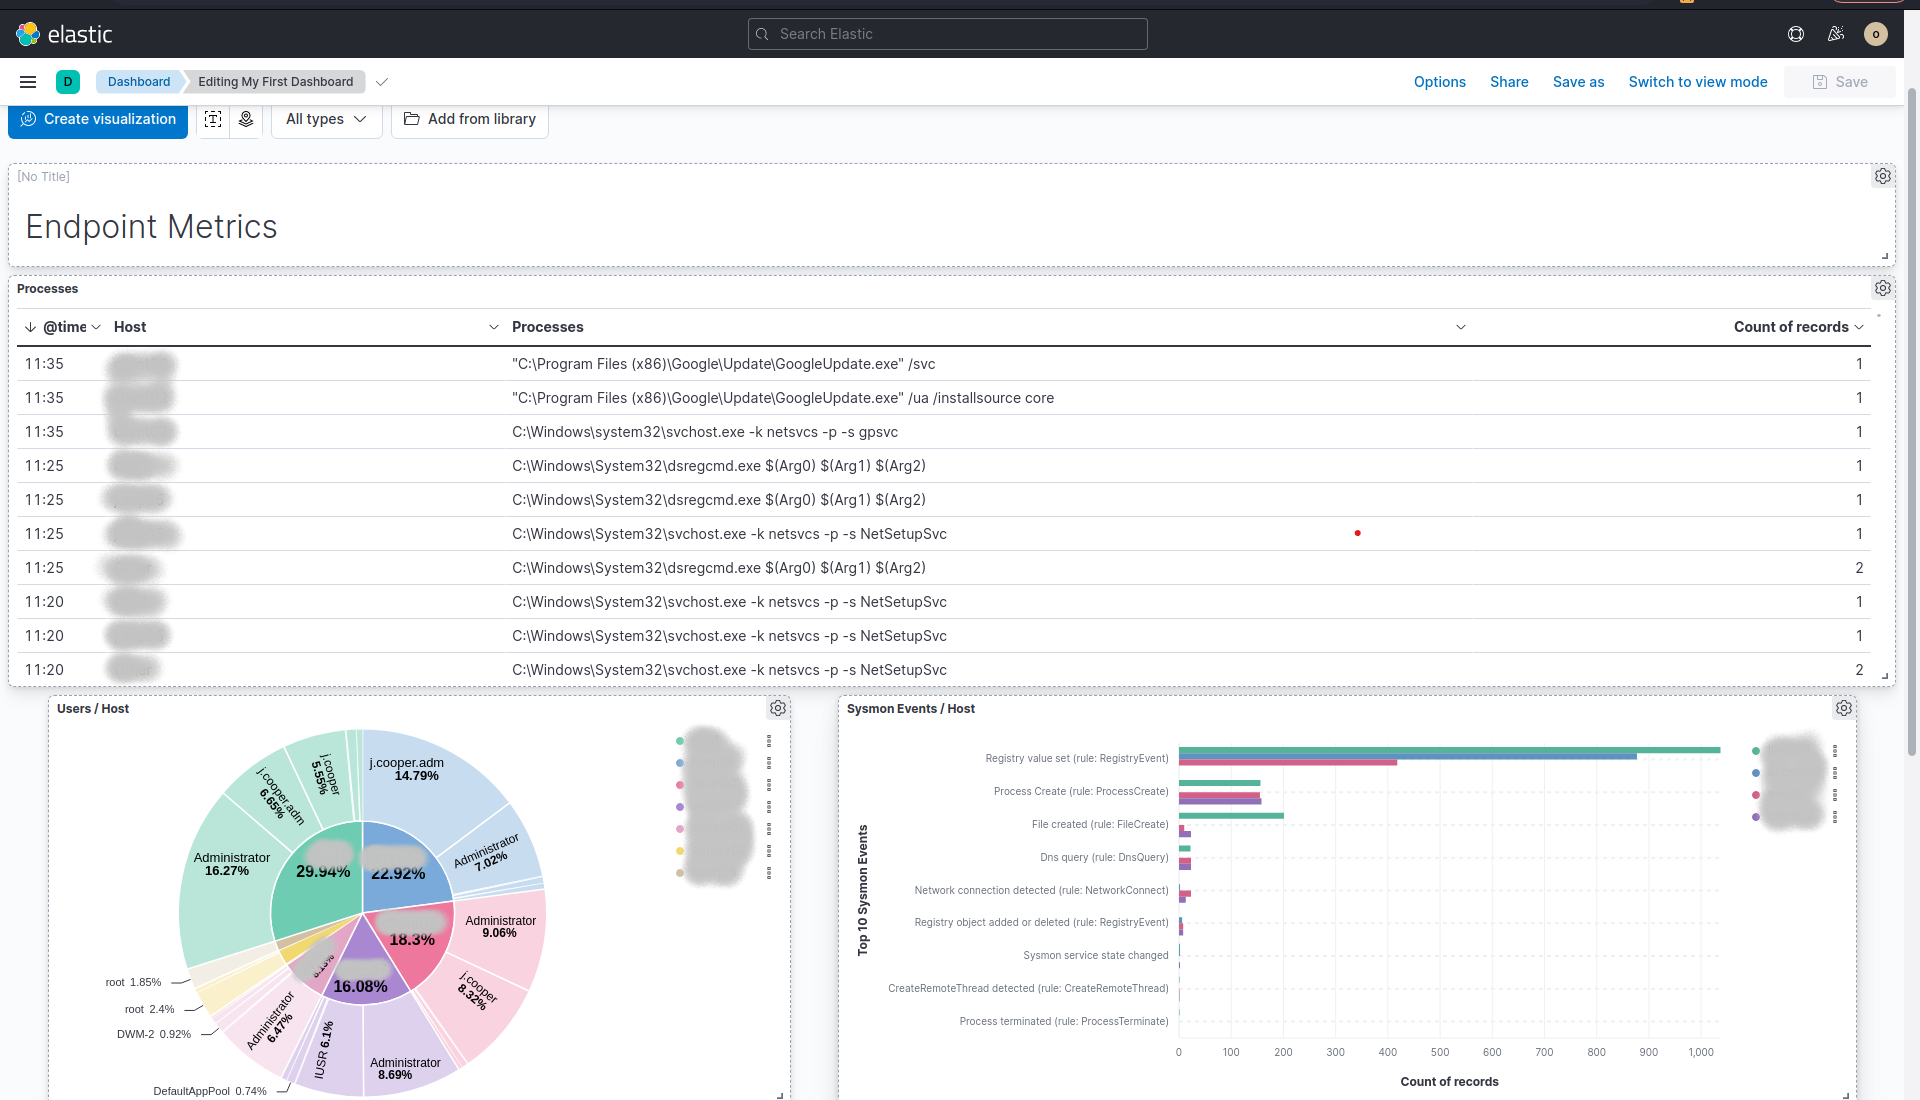Open panel options gear for Processes panel
This screenshot has width=1920, height=1100.
click(x=1883, y=288)
